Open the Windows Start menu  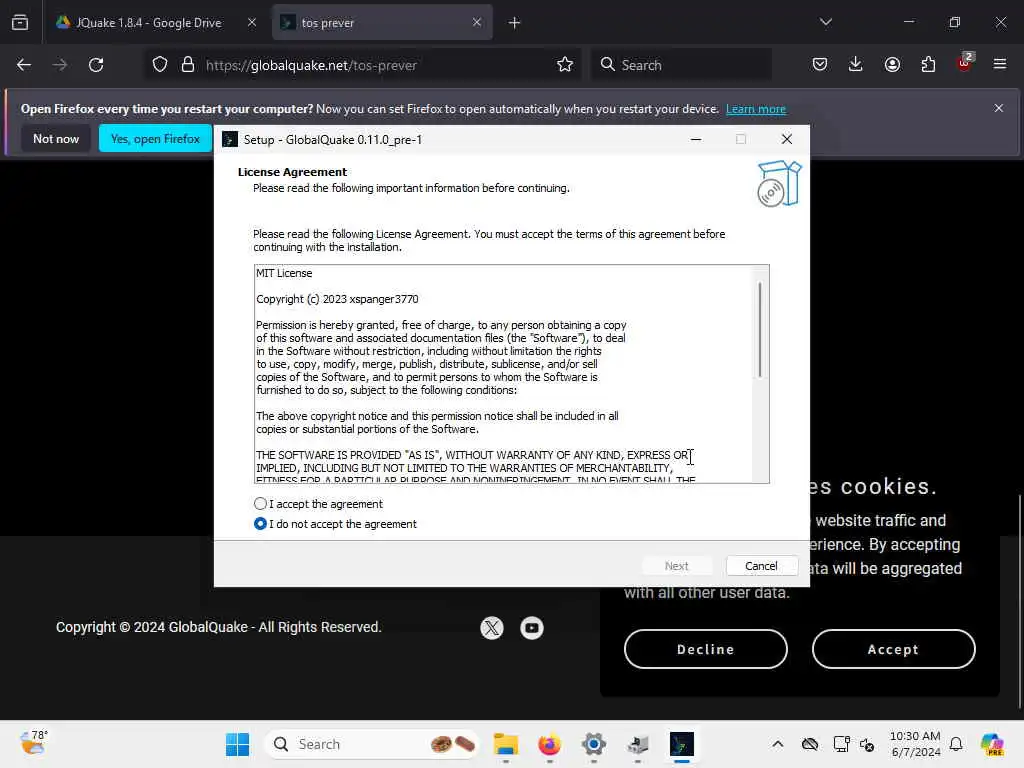coord(237,744)
